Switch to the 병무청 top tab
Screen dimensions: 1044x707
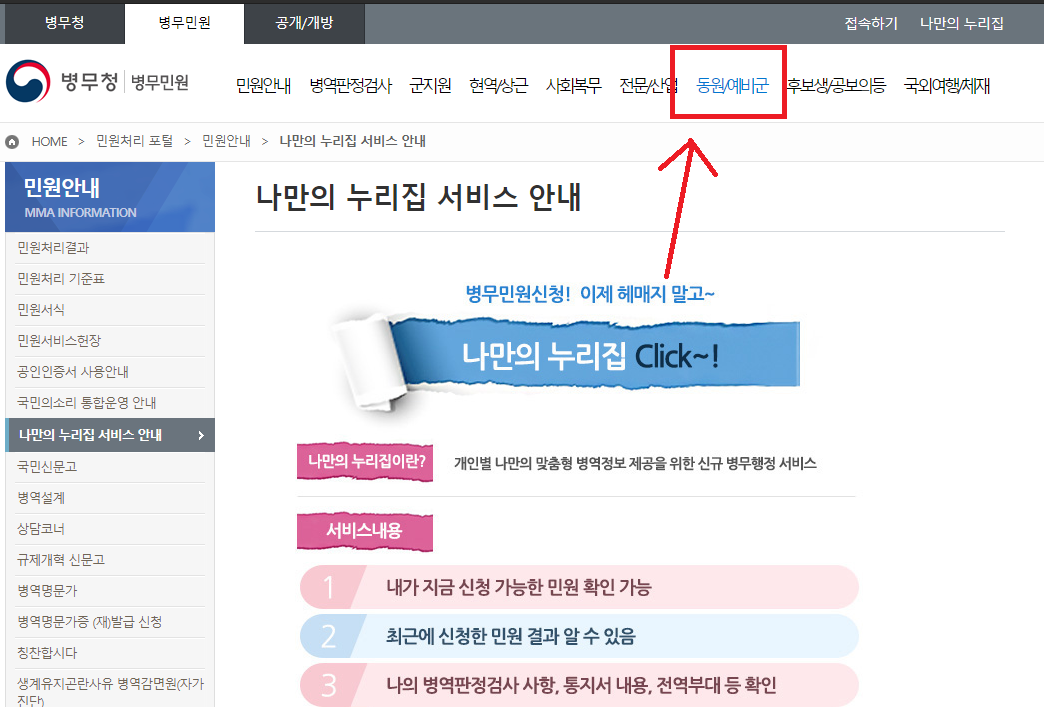tap(63, 23)
